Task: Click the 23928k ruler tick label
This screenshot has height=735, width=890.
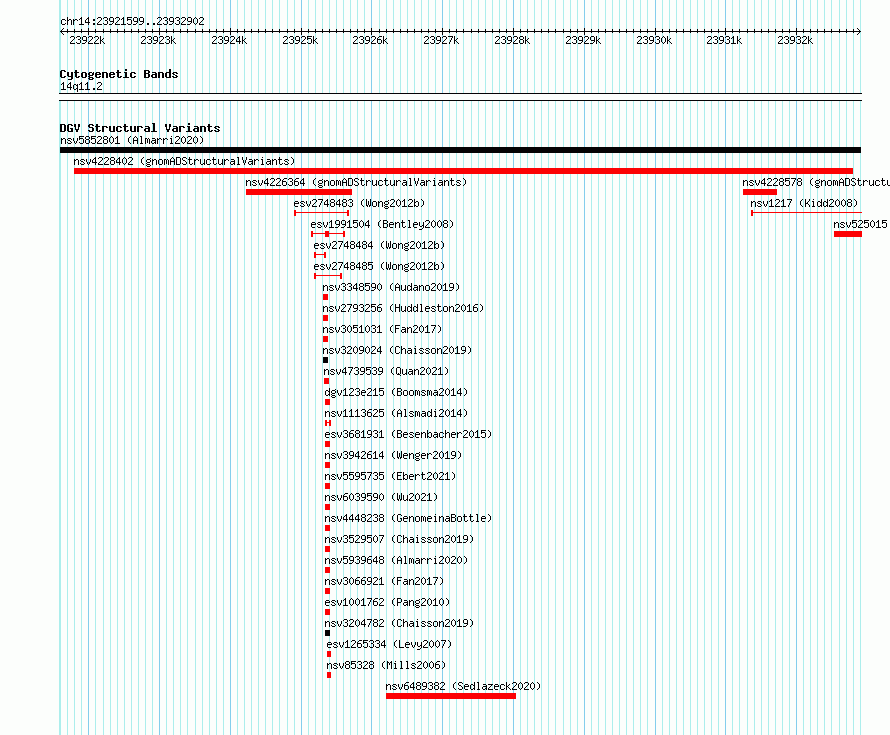Action: pyautogui.click(x=512, y=40)
